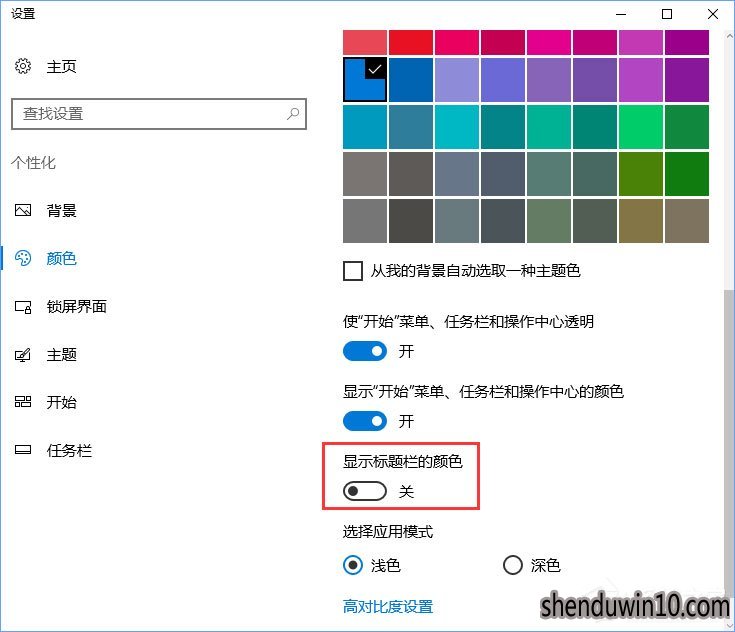
Task: Pick the dark blue swatch beside selected one
Action: point(411,80)
